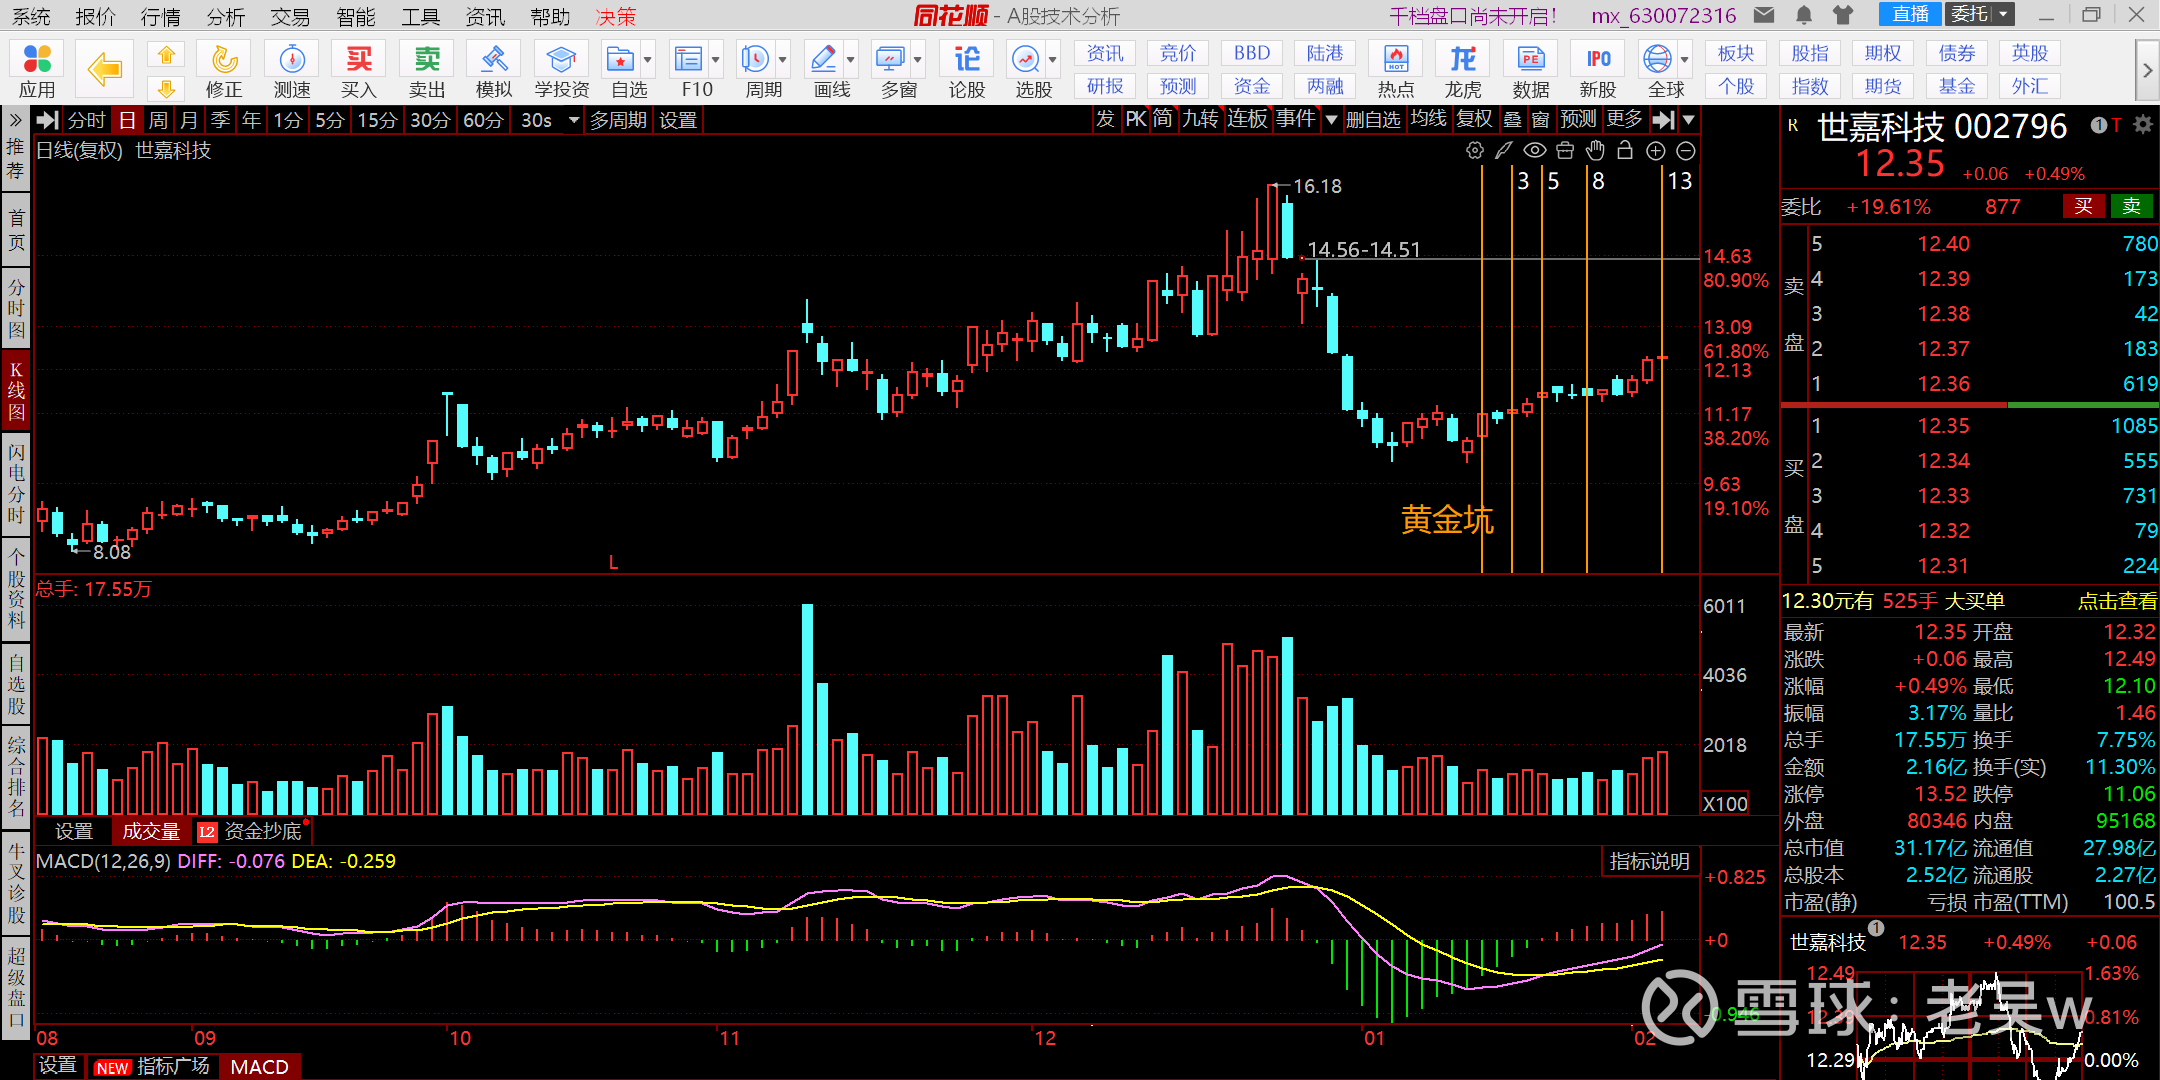Switch to 分时 intraday view

pyautogui.click(x=87, y=120)
